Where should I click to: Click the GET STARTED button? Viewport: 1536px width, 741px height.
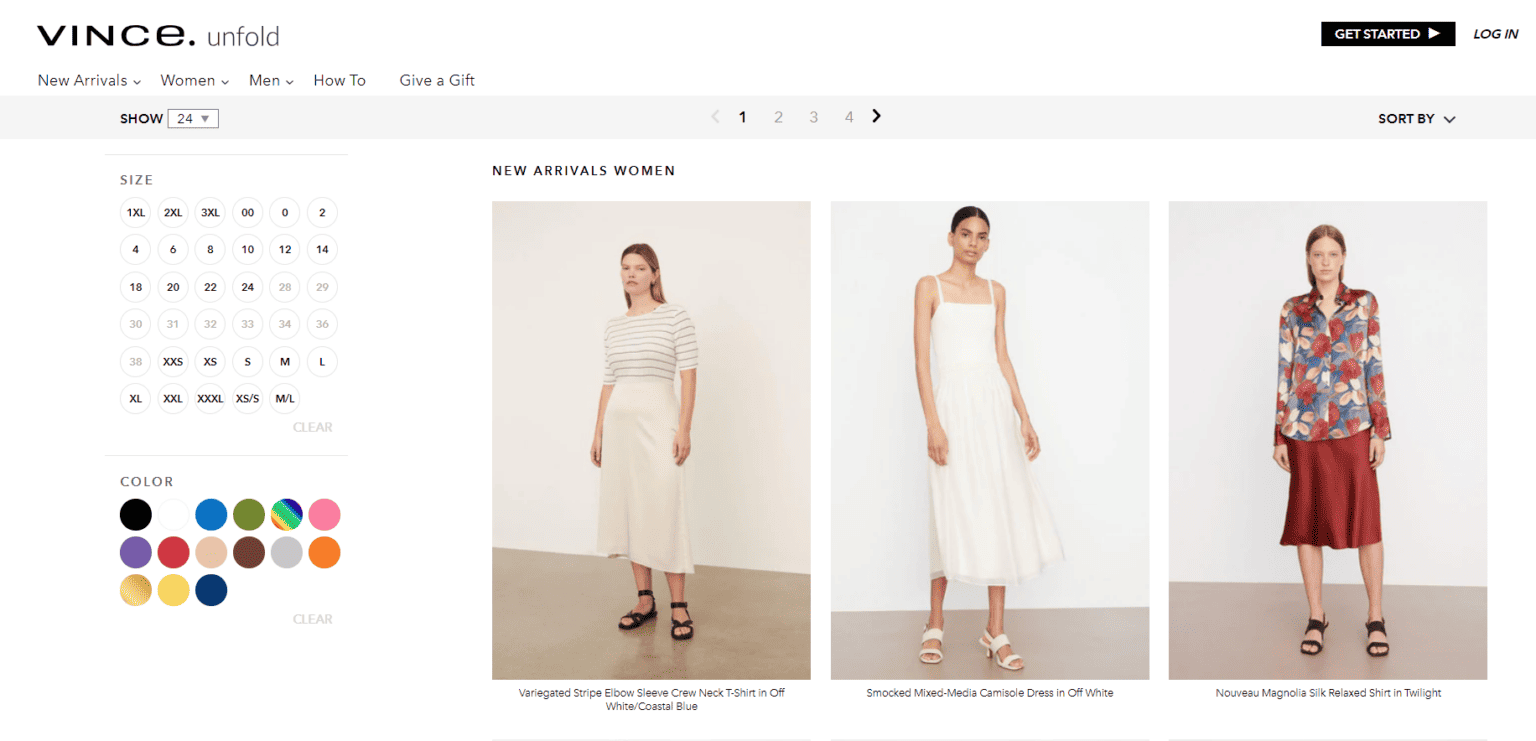click(x=1387, y=33)
